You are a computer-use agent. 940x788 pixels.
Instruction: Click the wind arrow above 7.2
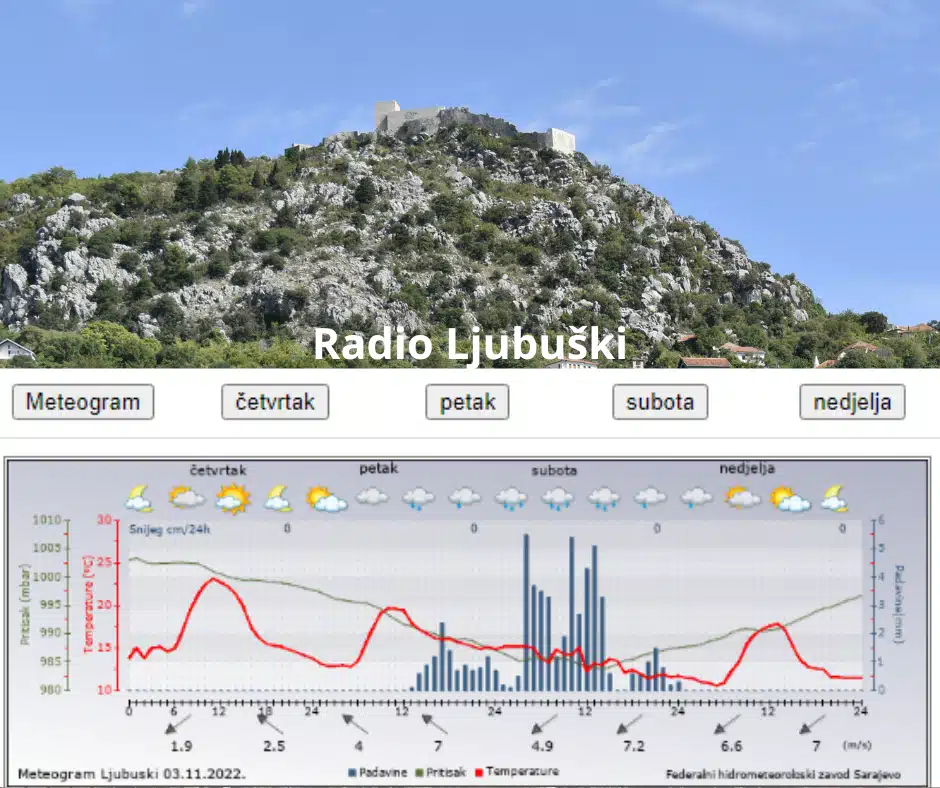click(x=629, y=724)
